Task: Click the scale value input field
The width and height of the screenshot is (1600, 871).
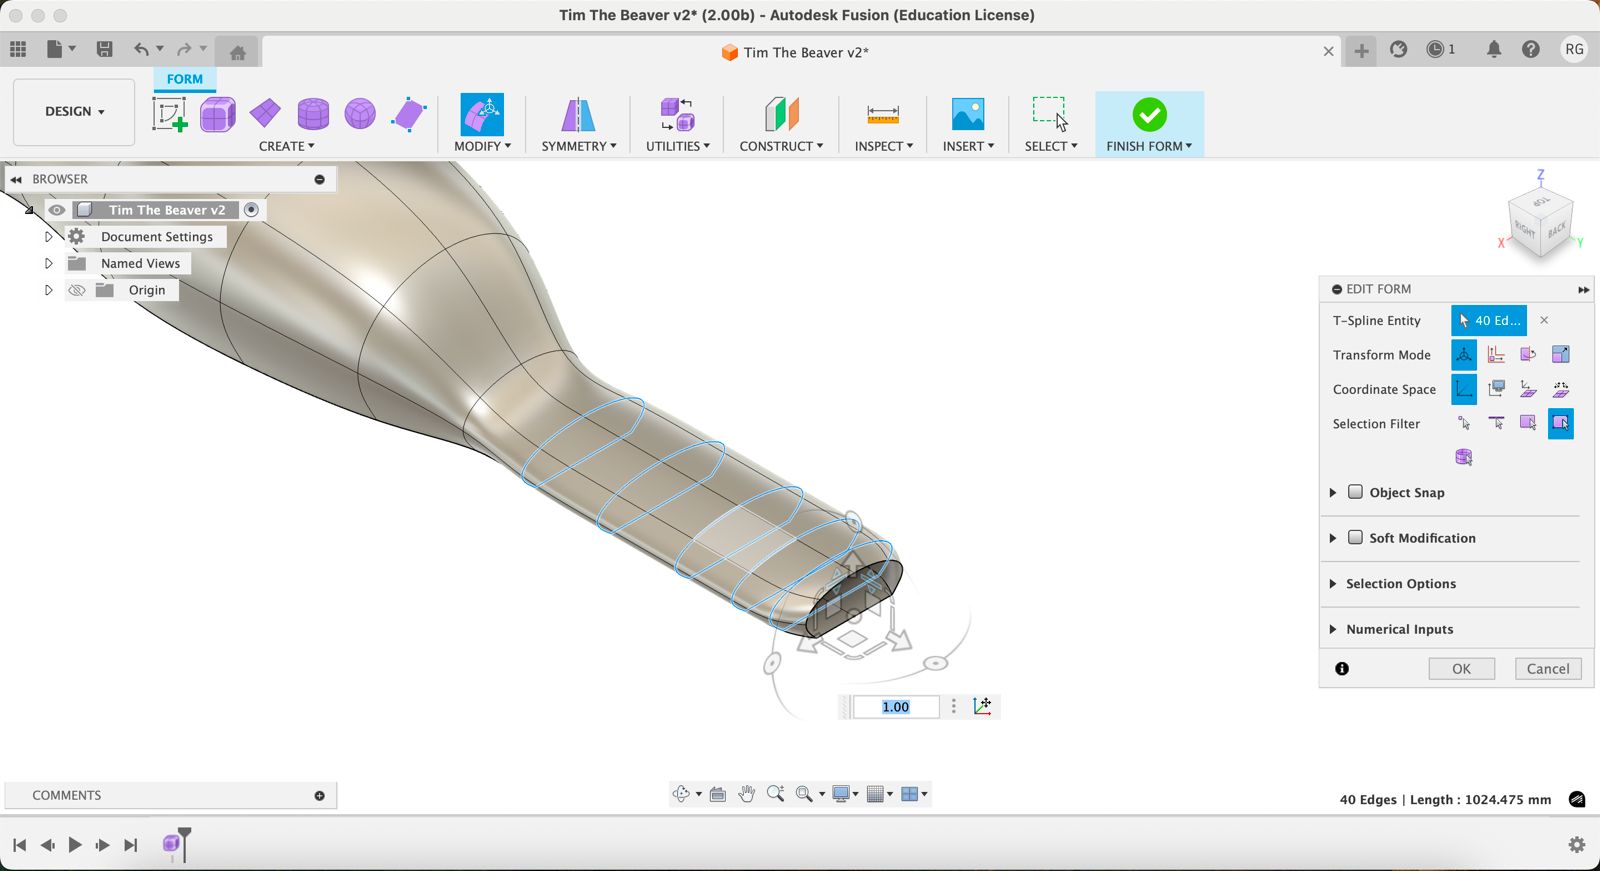Action: (x=895, y=707)
